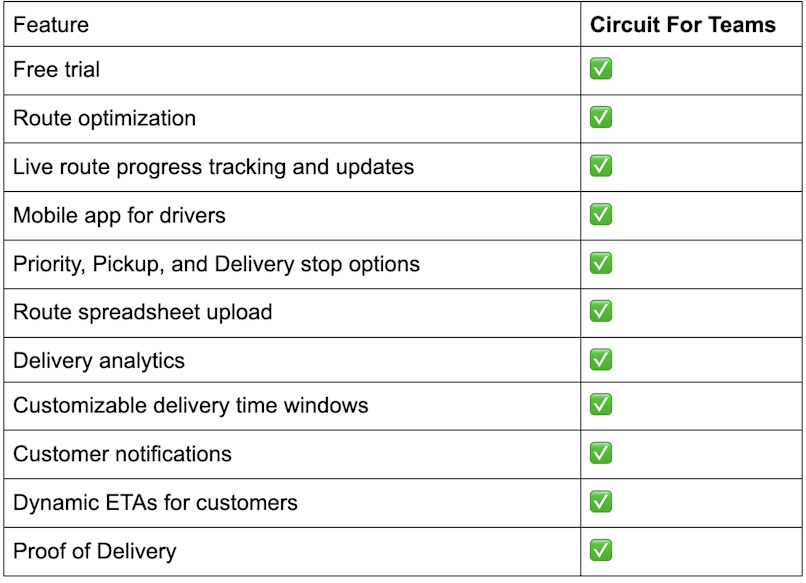Click the checkmark beside Priority, Pickup, and Delivery

click(600, 263)
